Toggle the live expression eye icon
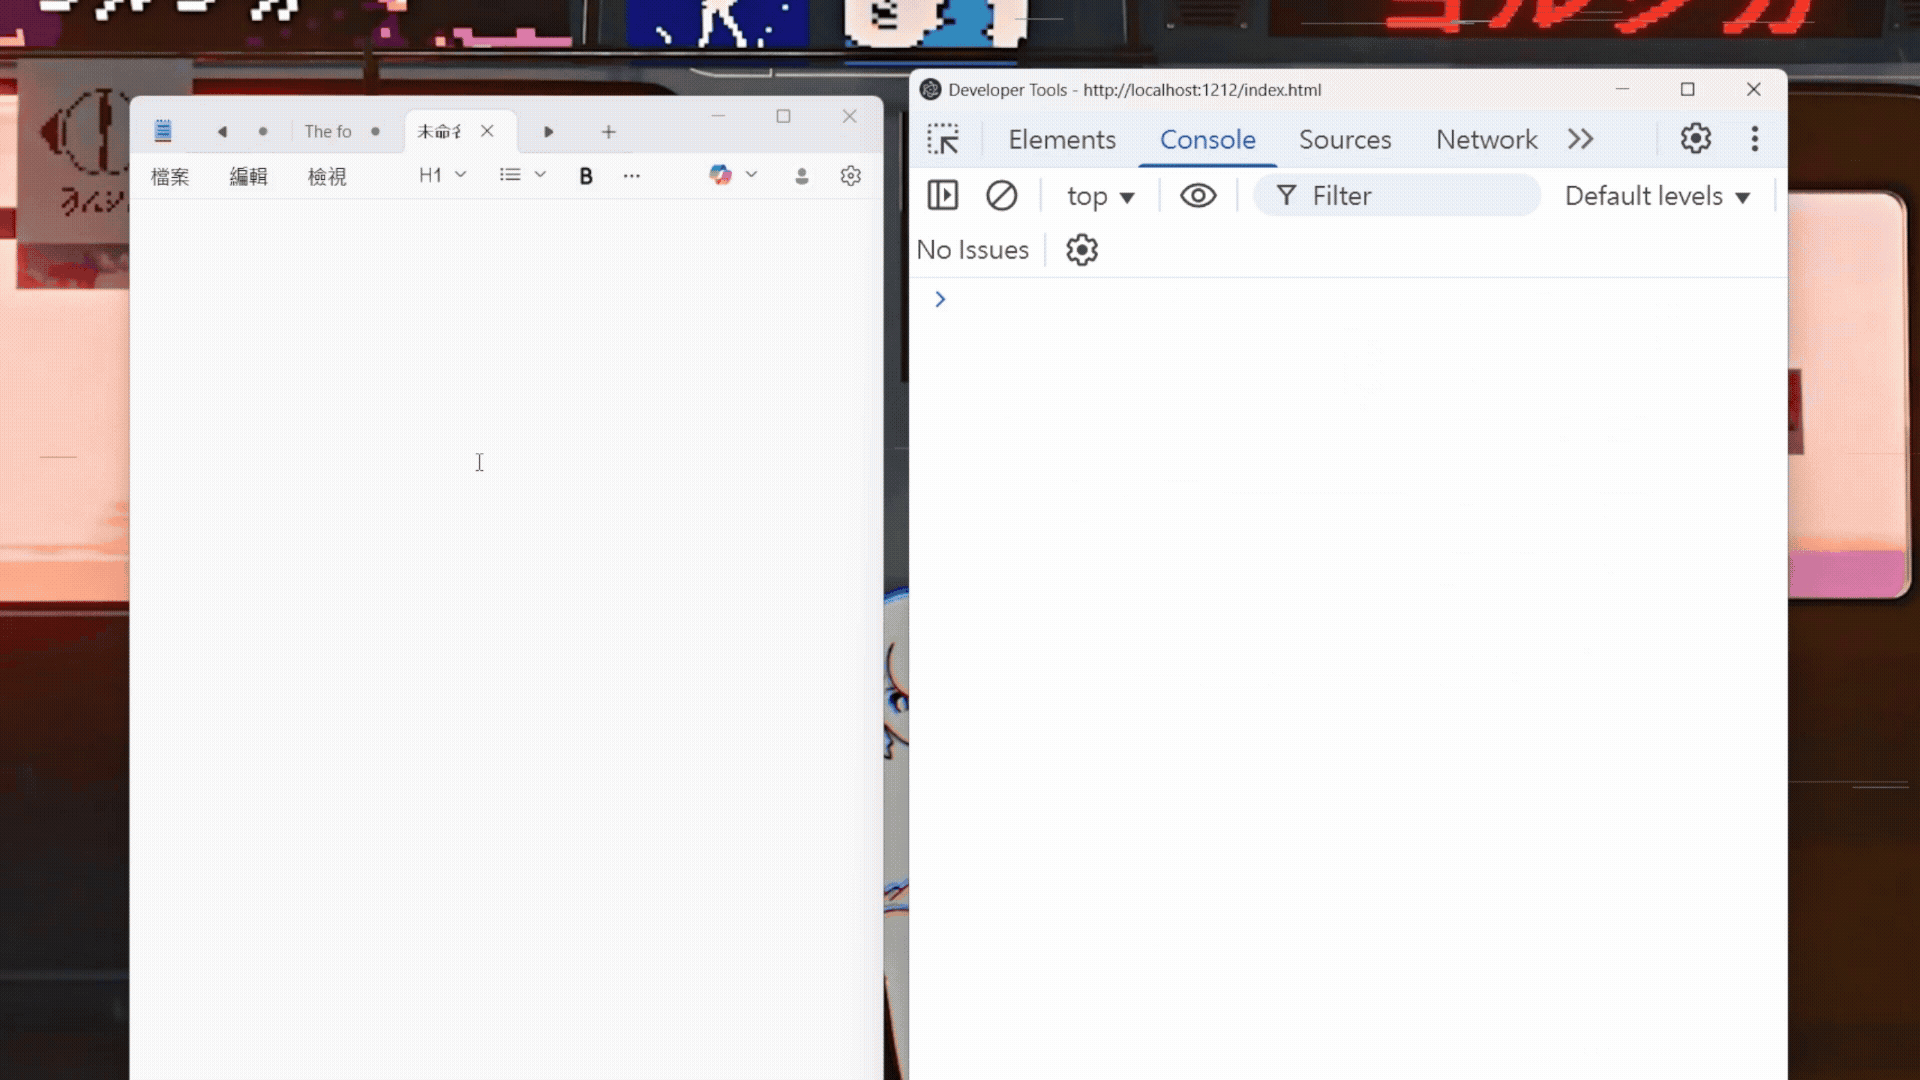Image resolution: width=1920 pixels, height=1080 pixels. 1197,195
